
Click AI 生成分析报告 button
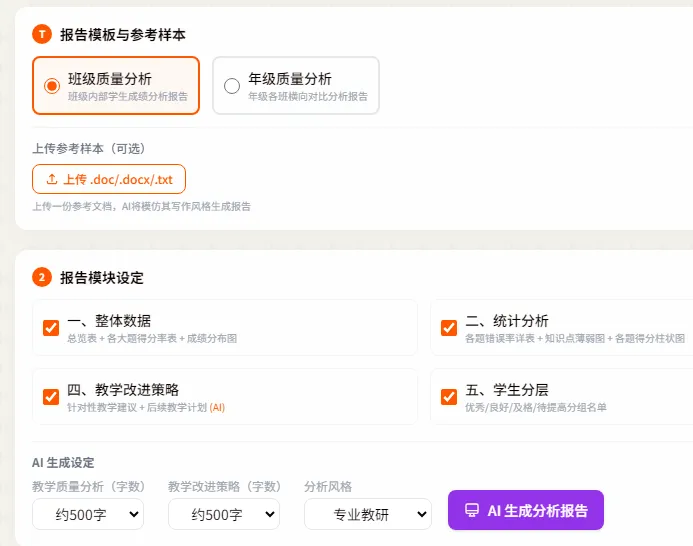525,510
